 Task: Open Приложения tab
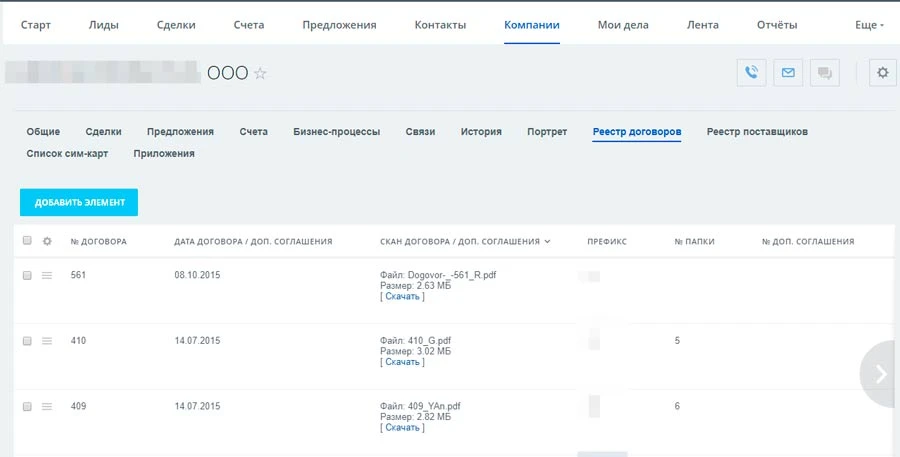(x=164, y=154)
